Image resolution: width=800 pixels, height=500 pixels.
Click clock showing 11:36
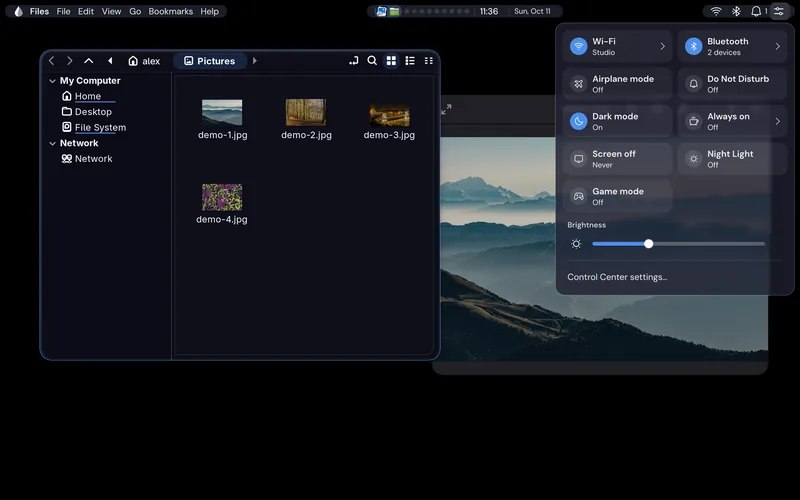click(x=489, y=11)
